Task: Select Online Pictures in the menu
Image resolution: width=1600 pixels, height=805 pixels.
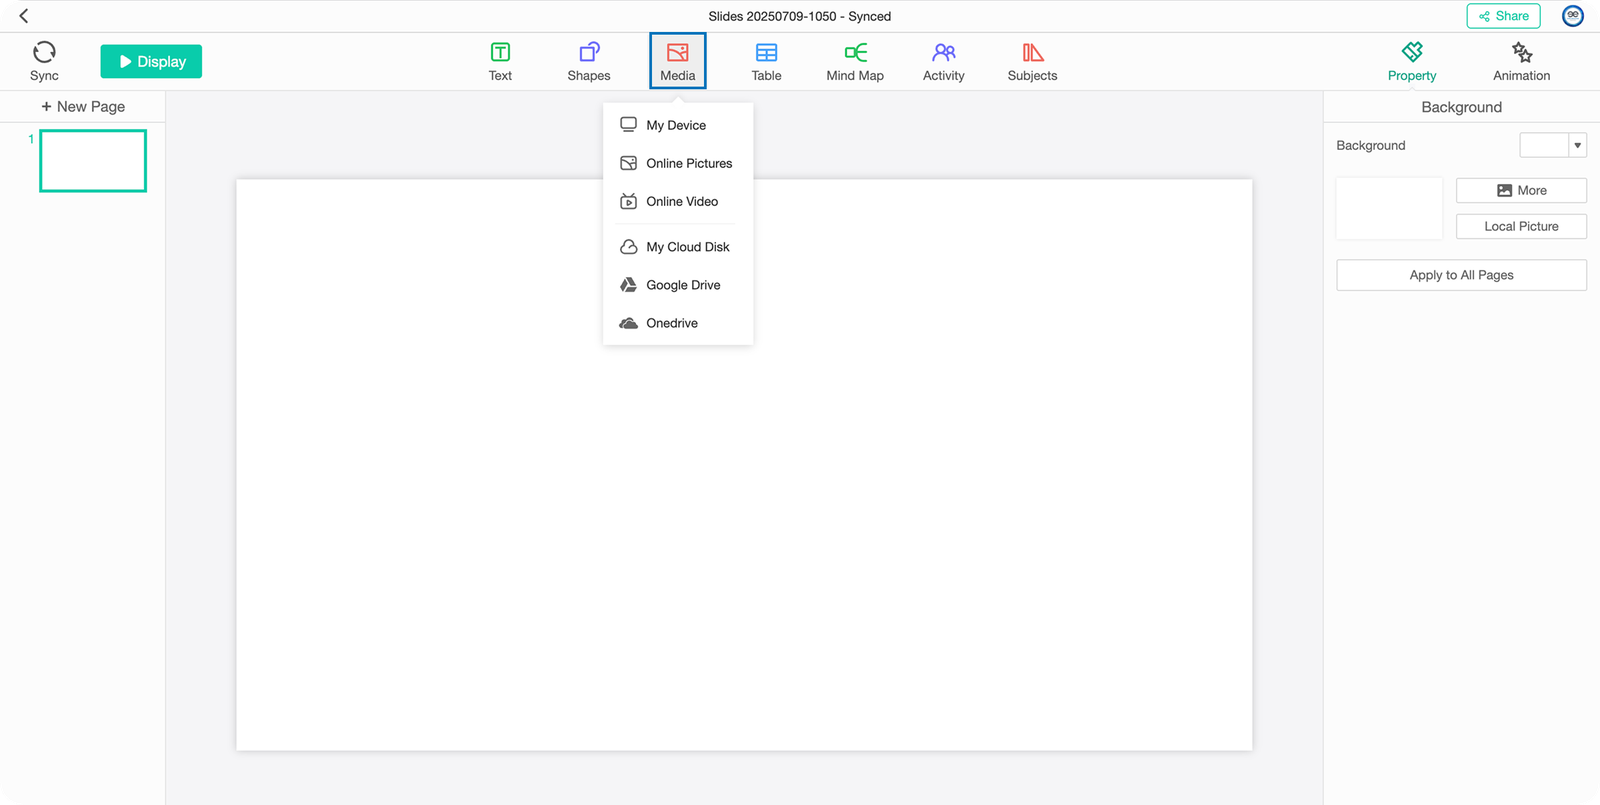Action: [x=688, y=164]
